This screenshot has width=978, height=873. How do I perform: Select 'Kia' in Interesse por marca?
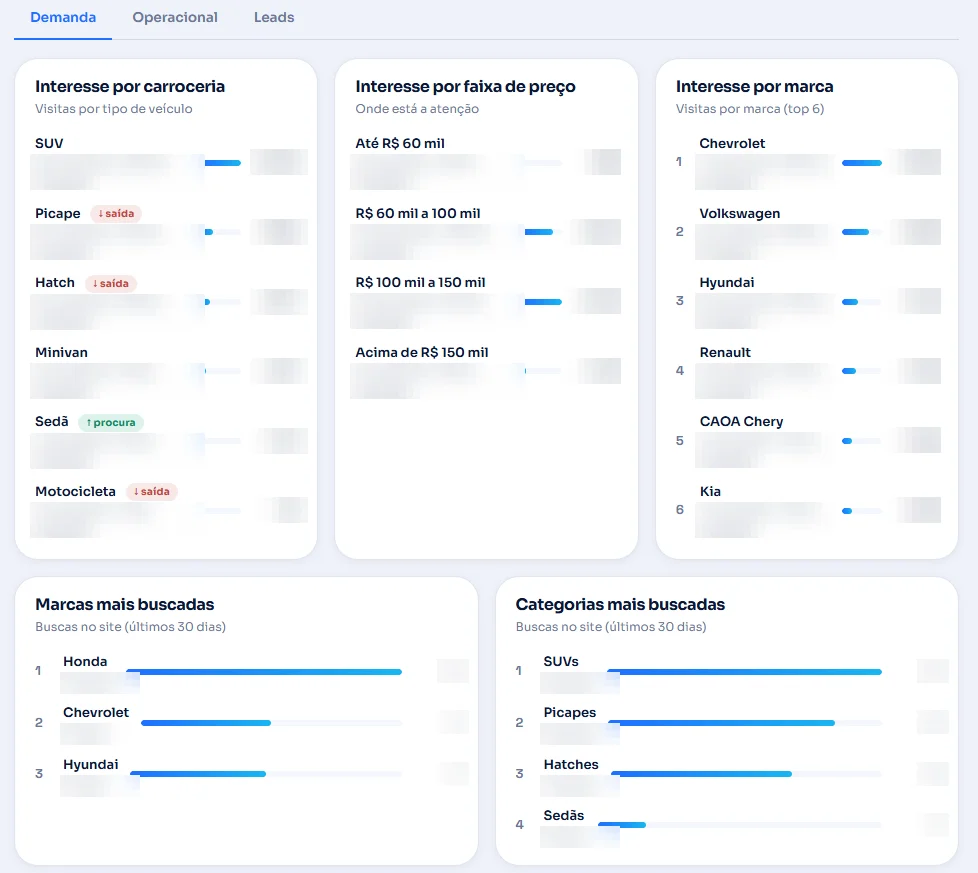pos(710,491)
